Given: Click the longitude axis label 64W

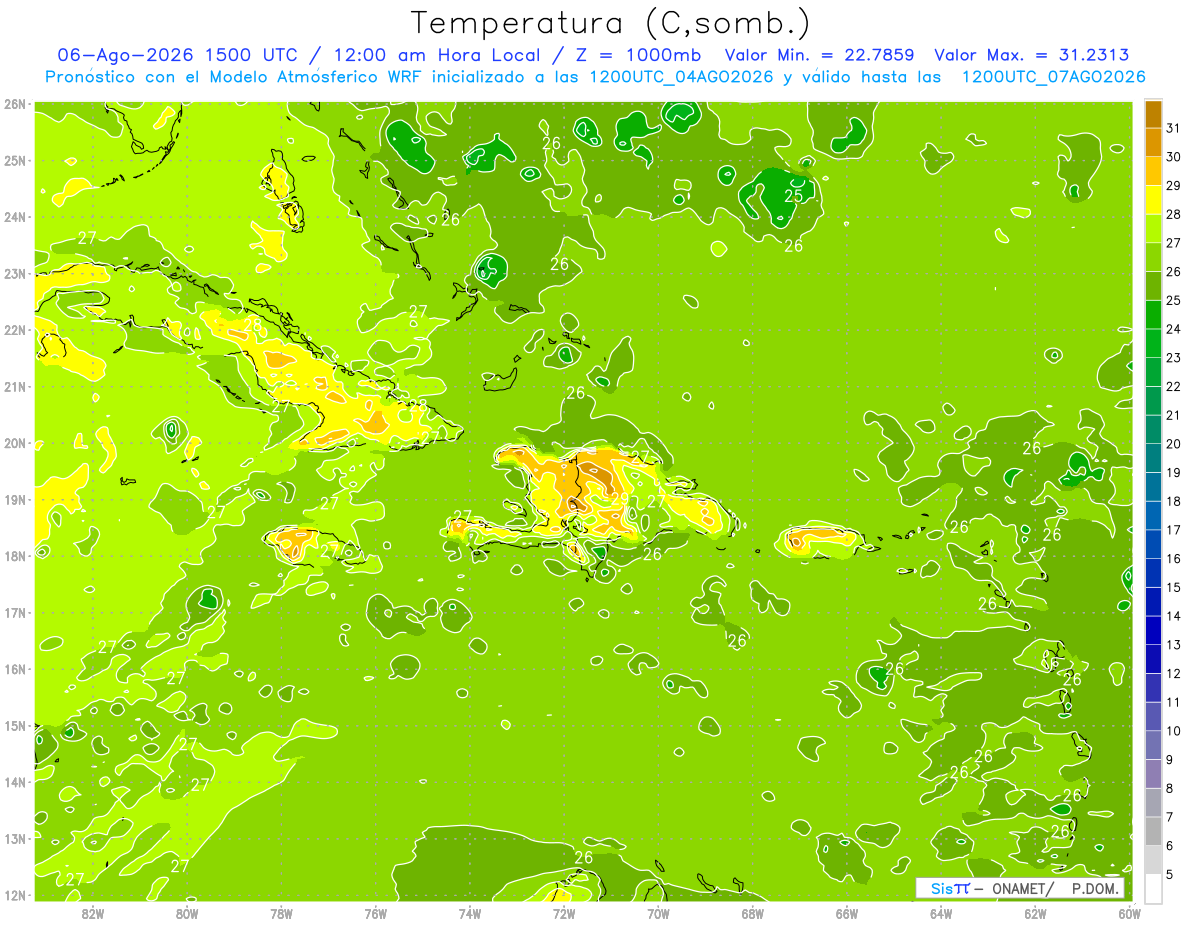Looking at the screenshot, I should pyautogui.click(x=940, y=914).
